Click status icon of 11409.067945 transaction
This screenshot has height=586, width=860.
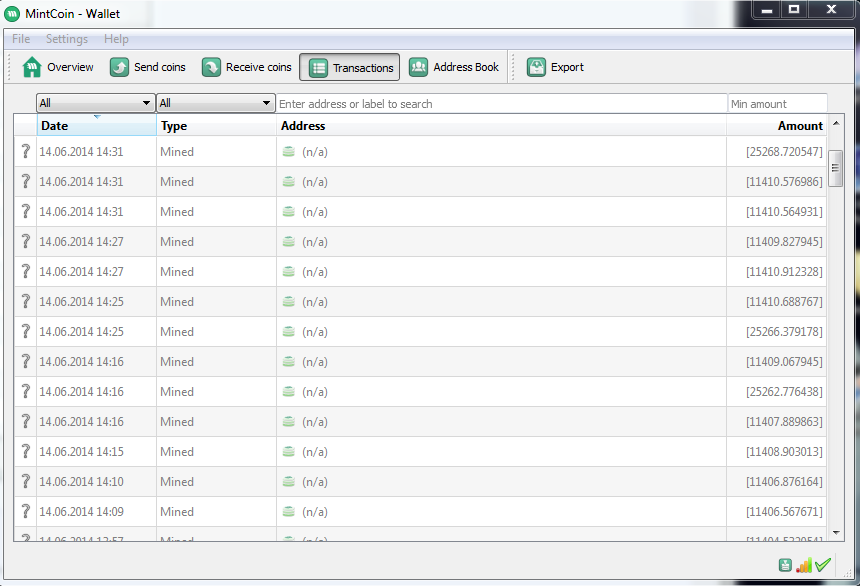[x=25, y=362]
